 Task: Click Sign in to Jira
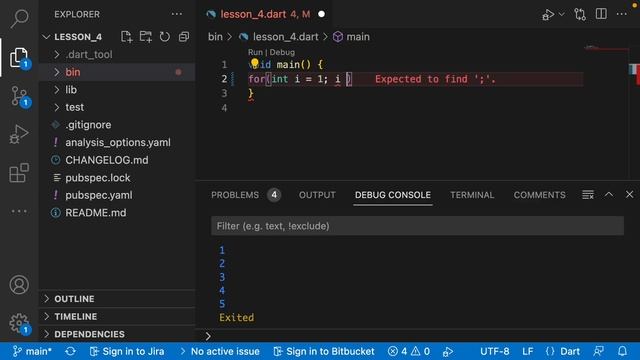(127, 351)
